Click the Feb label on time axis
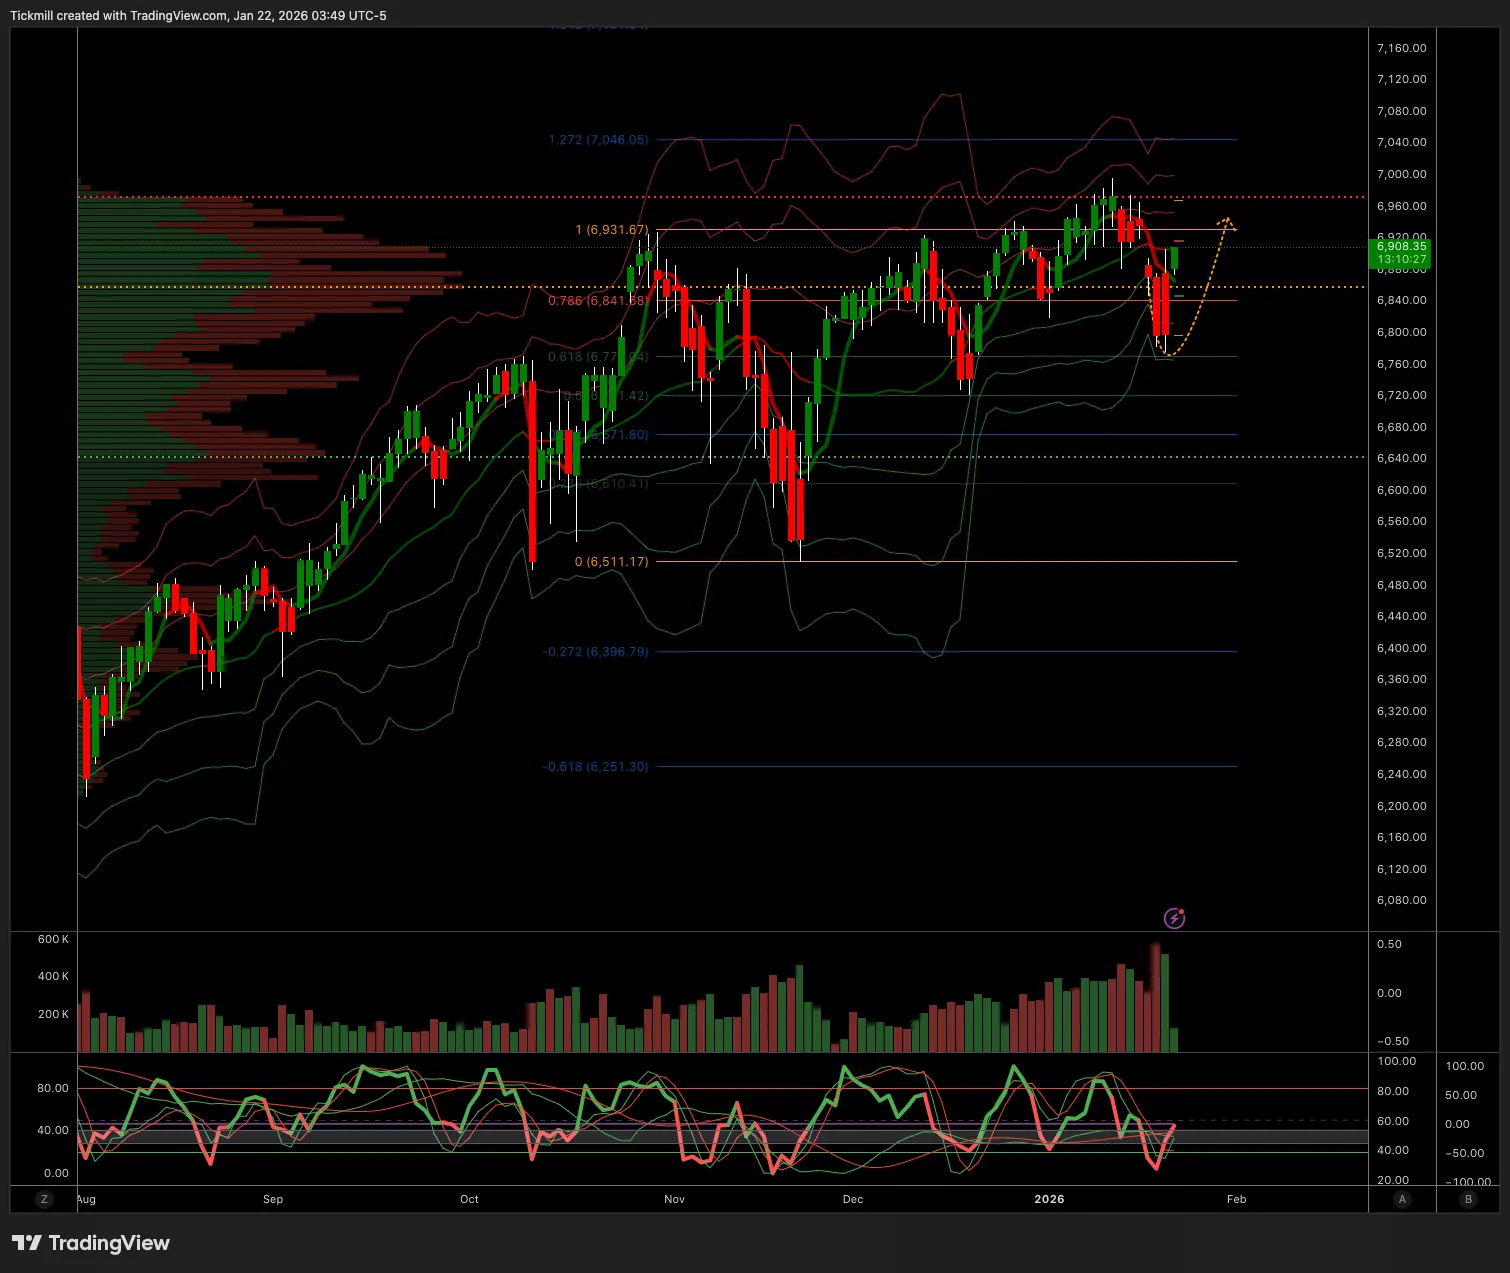Screen dimensions: 1510x1273 point(1236,1199)
